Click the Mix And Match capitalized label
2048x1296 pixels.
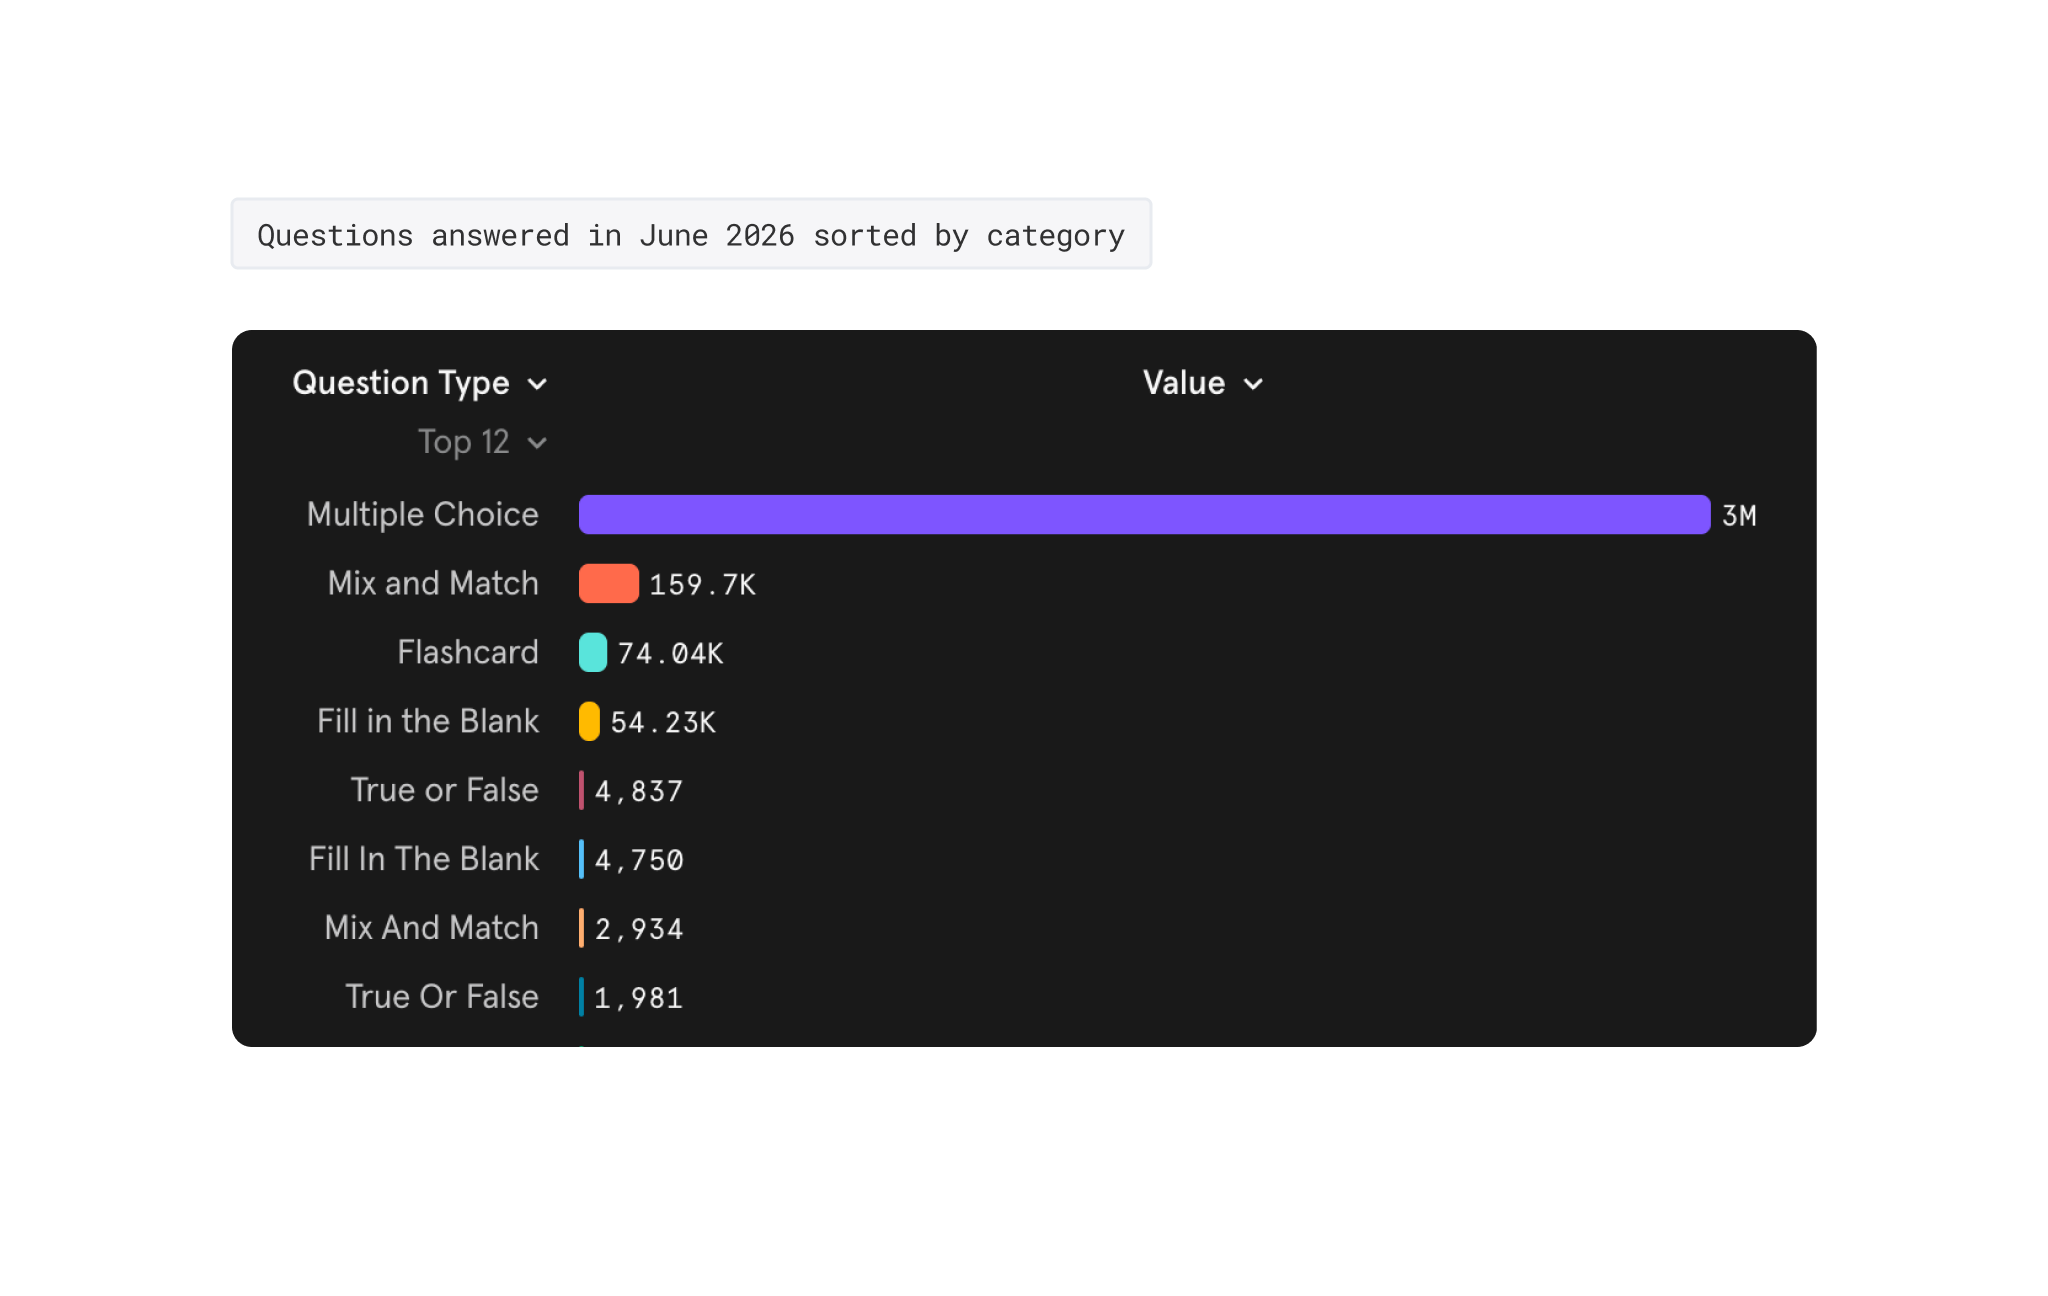coord(431,928)
